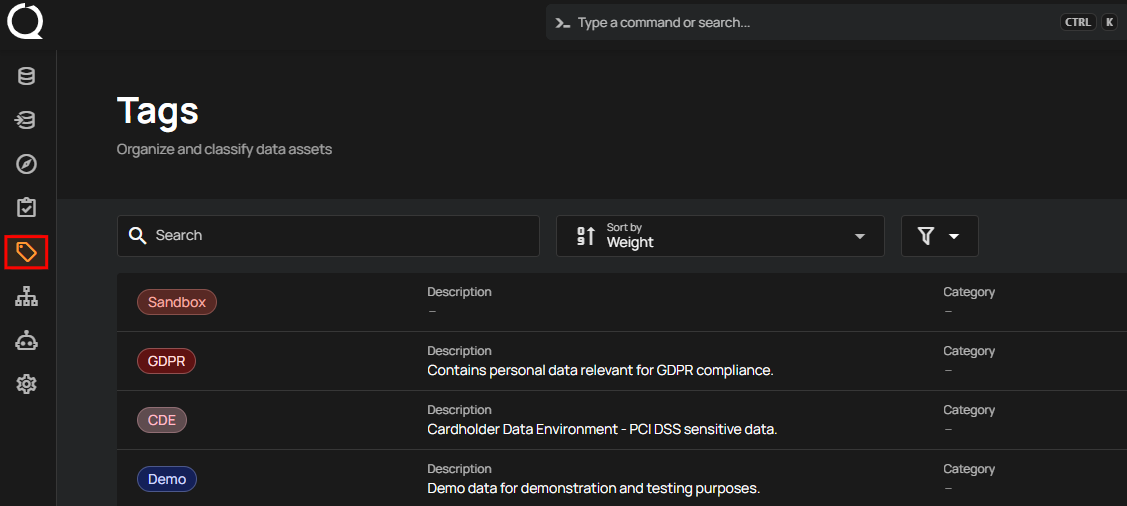Open the datastores database icon in sidebar
Image resolution: width=1127 pixels, height=506 pixels.
(x=27, y=76)
